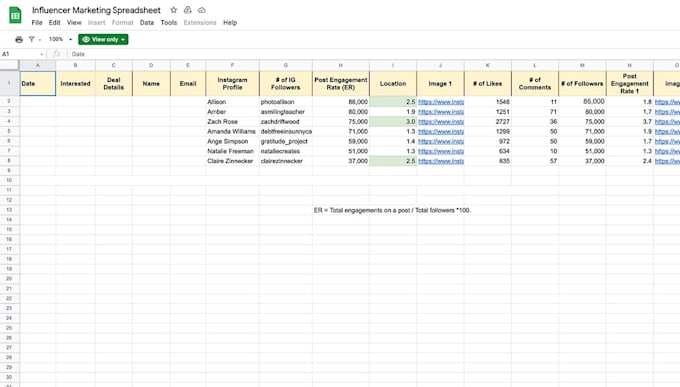
Task: Select the green 3.0 cell in Zach Rose's row
Action: [393, 122]
